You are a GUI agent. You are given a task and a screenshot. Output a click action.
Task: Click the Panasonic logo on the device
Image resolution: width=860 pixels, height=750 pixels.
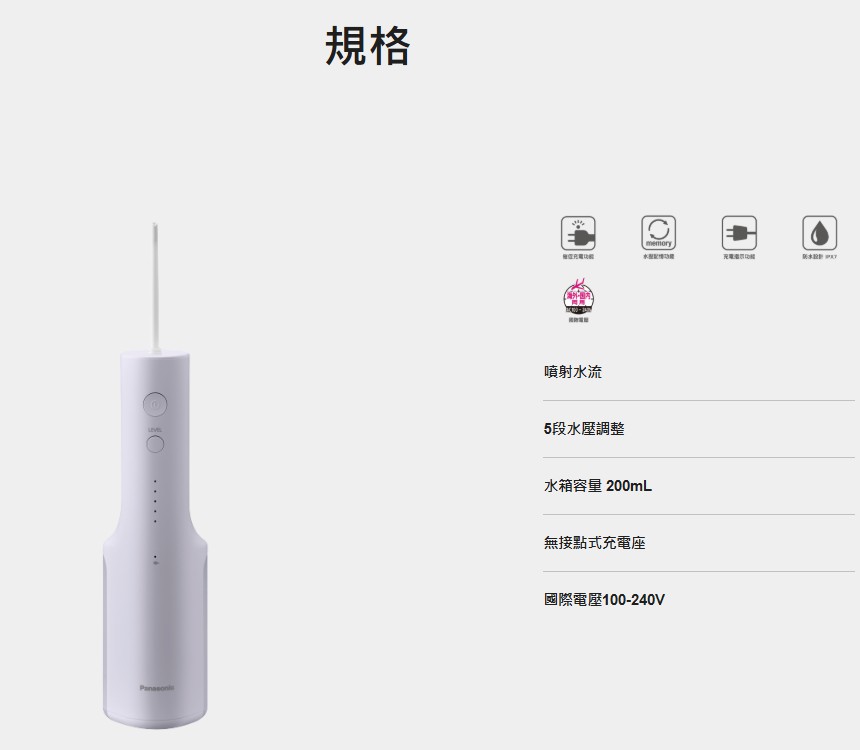(x=156, y=688)
